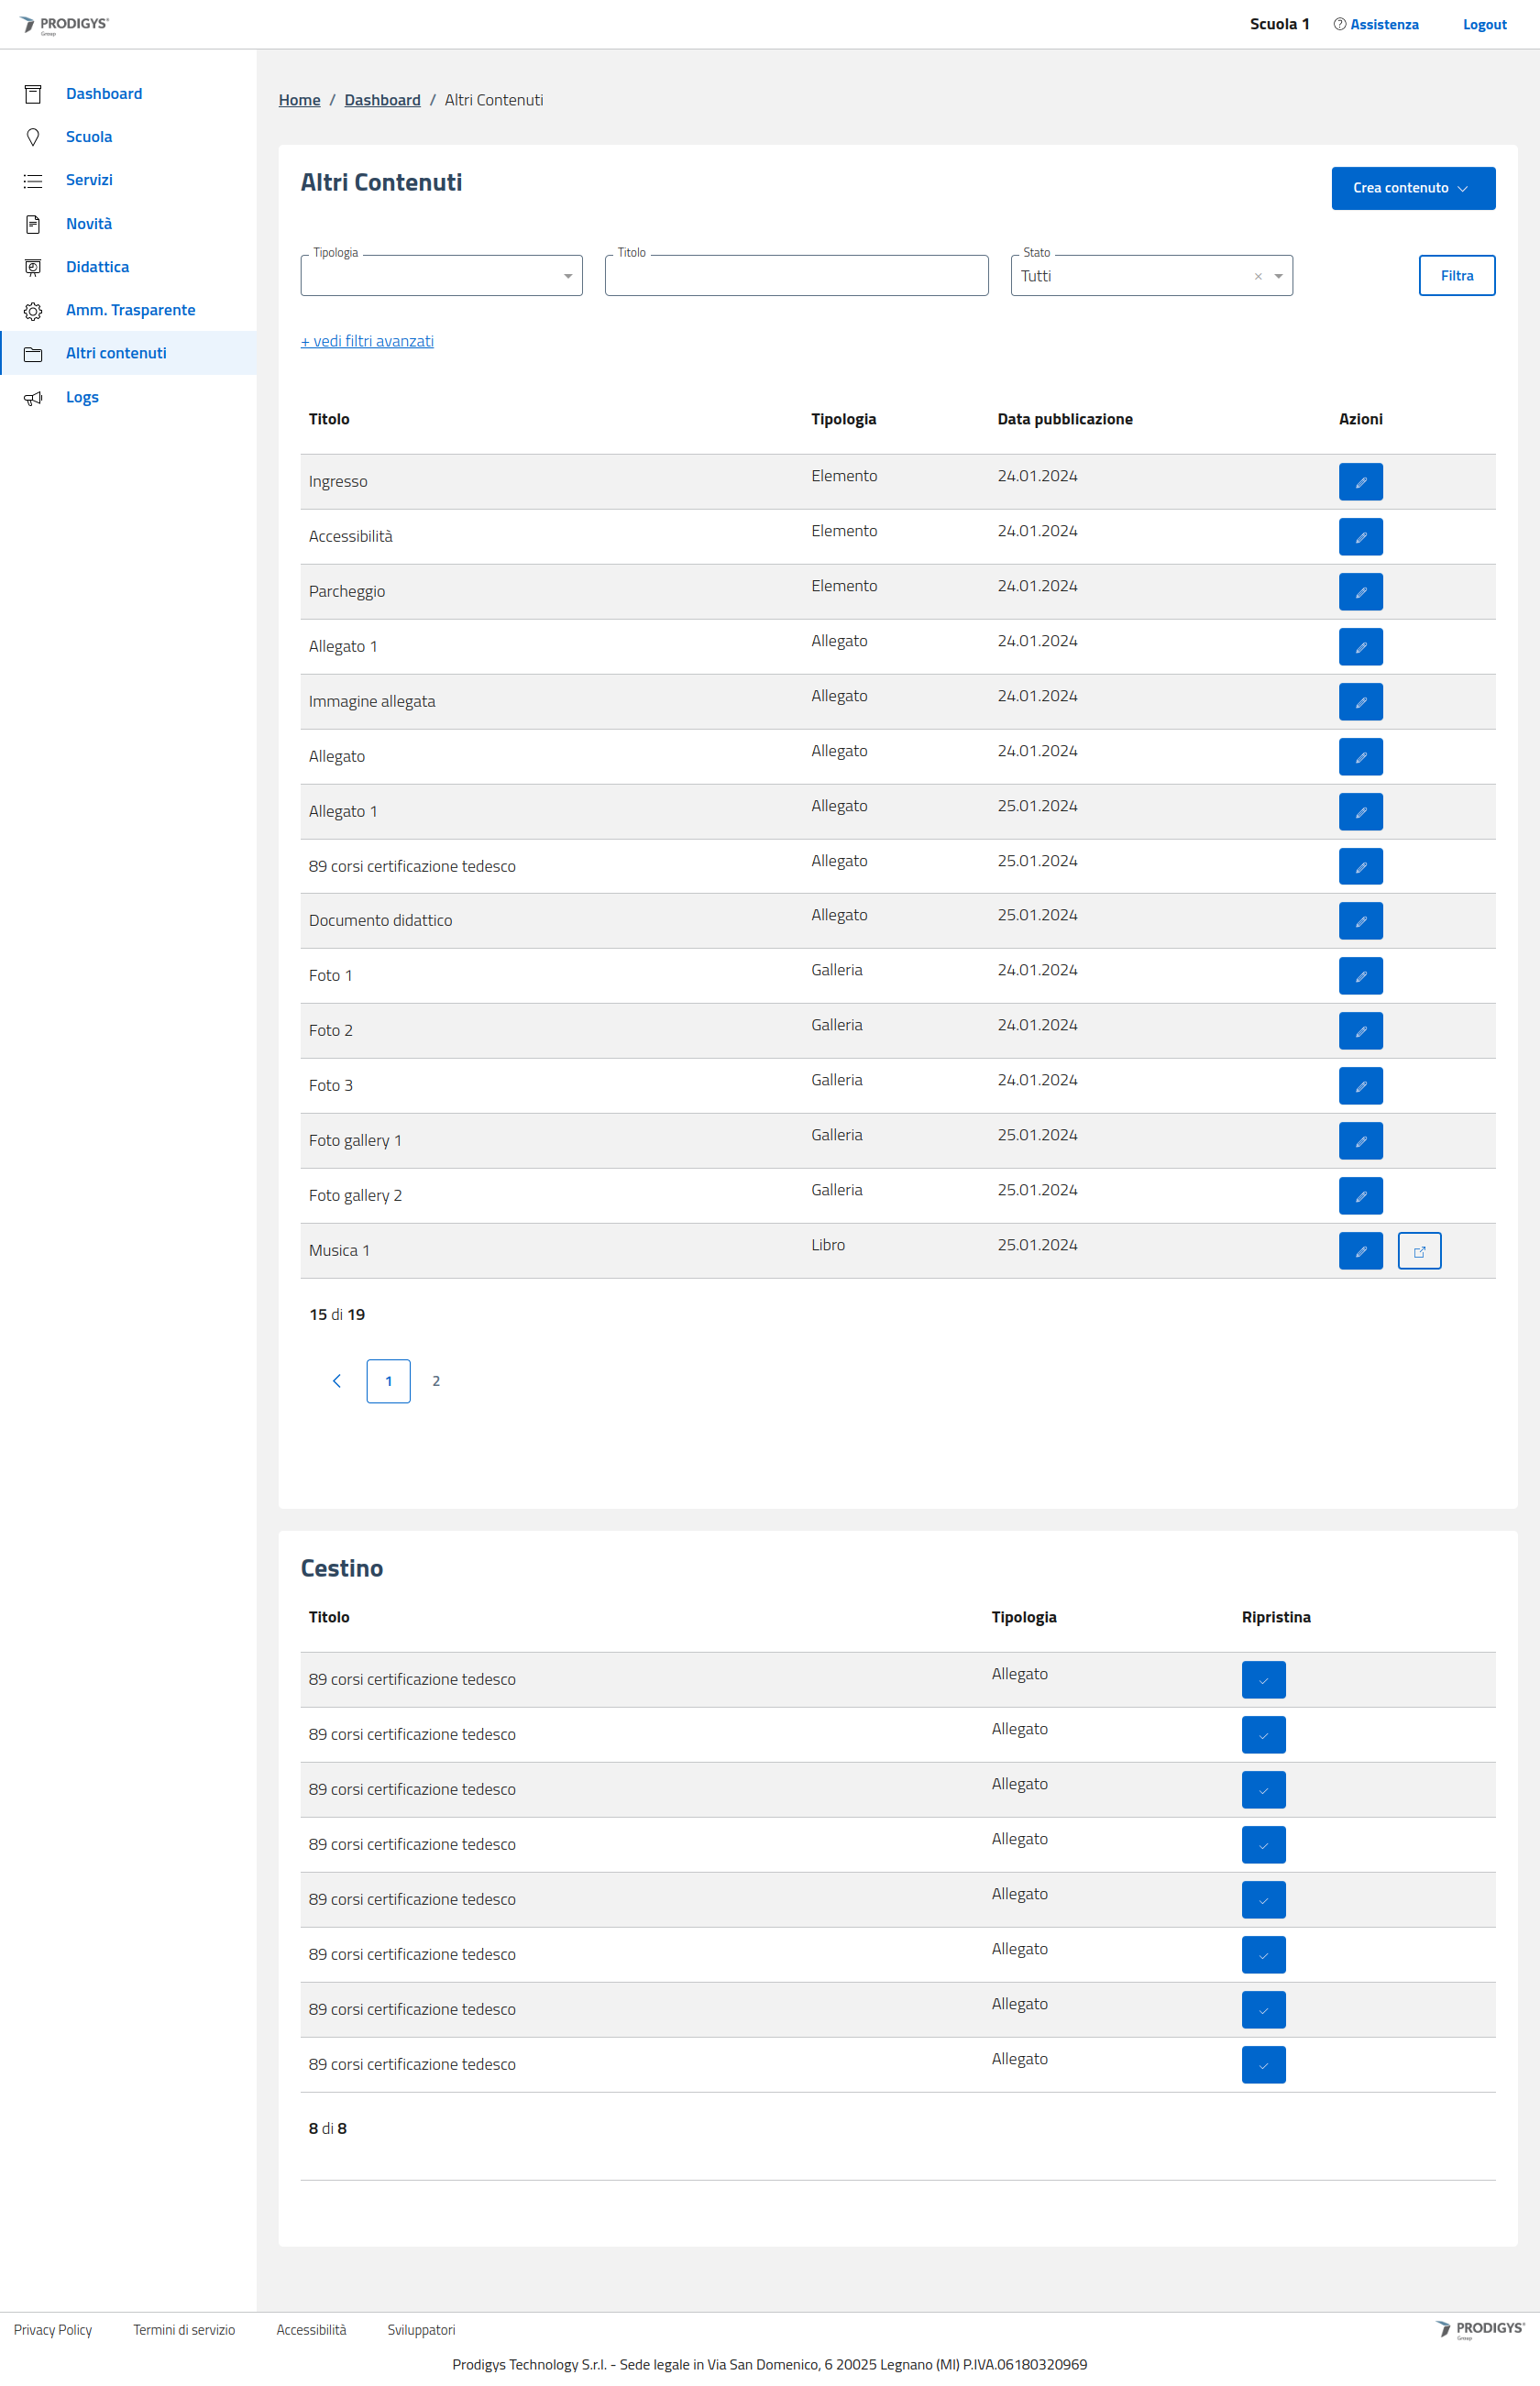Restore the first item in Cestino
The height and width of the screenshot is (2386, 1540).
(x=1263, y=1680)
